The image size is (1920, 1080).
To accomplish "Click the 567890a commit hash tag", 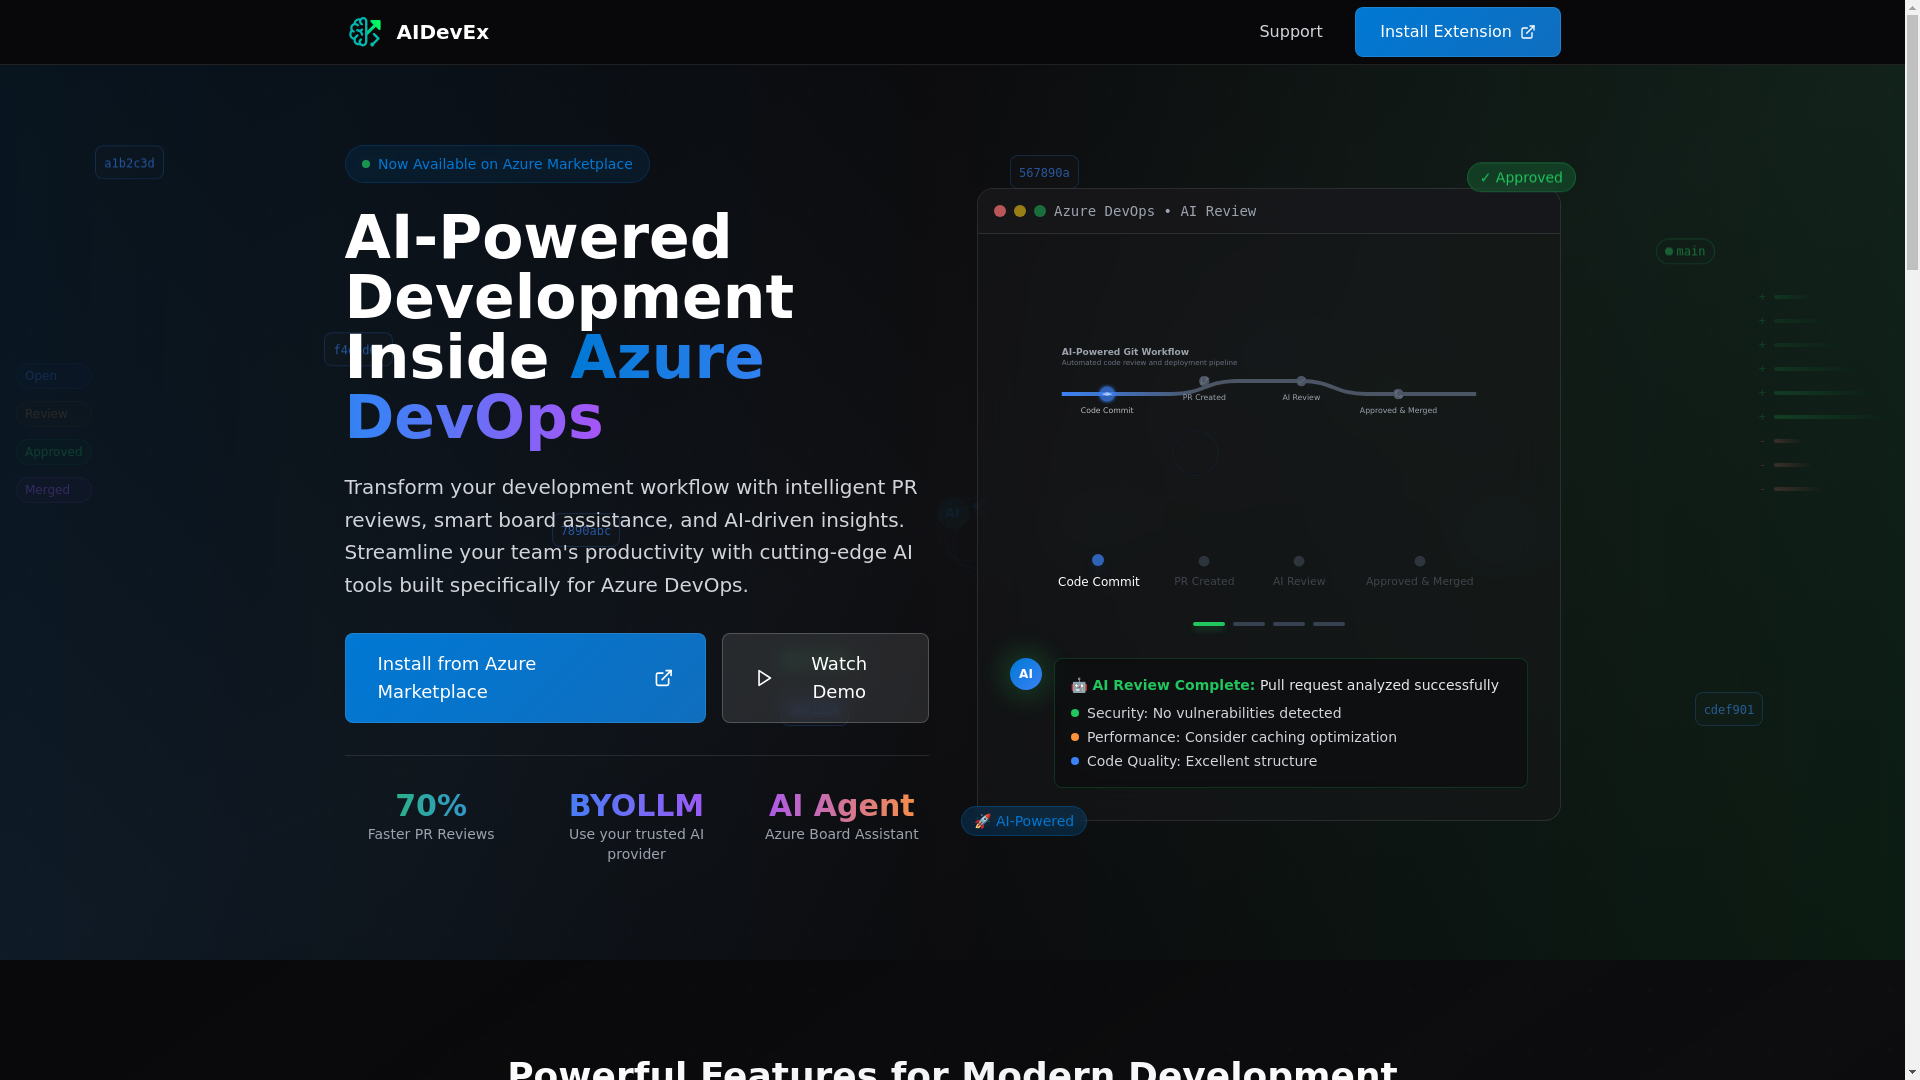I will pyautogui.click(x=1044, y=173).
